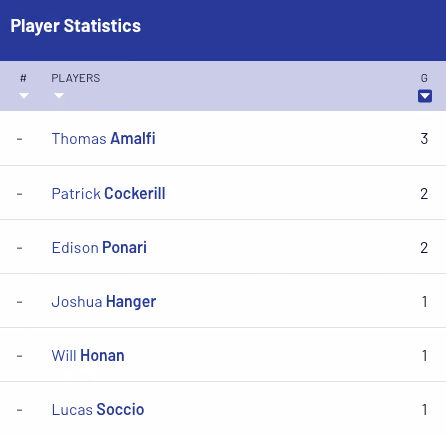Toggle the G column sort arrow

point(425,96)
